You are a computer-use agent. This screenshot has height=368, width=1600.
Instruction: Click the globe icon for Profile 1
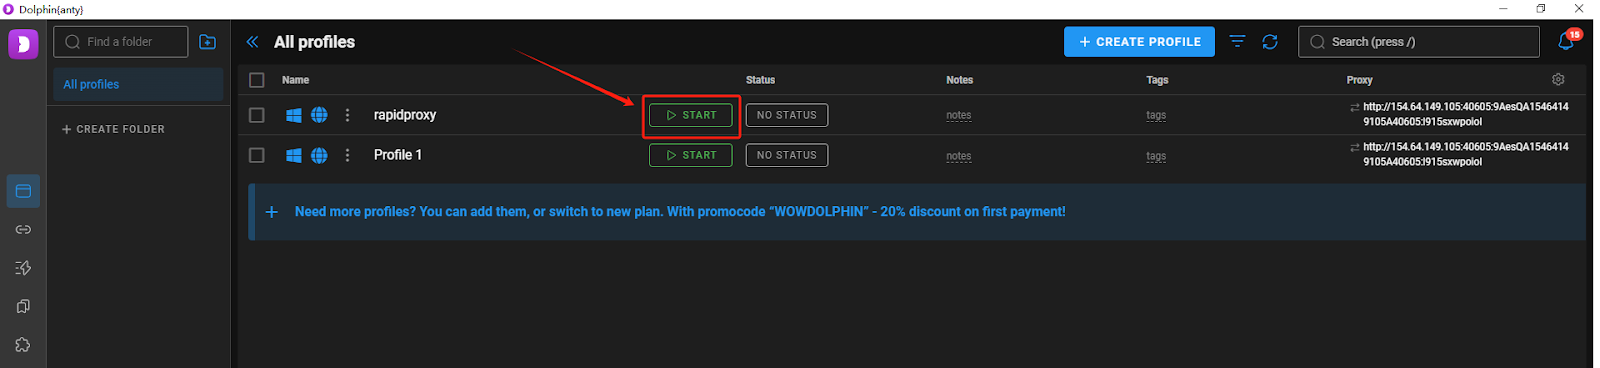(x=319, y=155)
